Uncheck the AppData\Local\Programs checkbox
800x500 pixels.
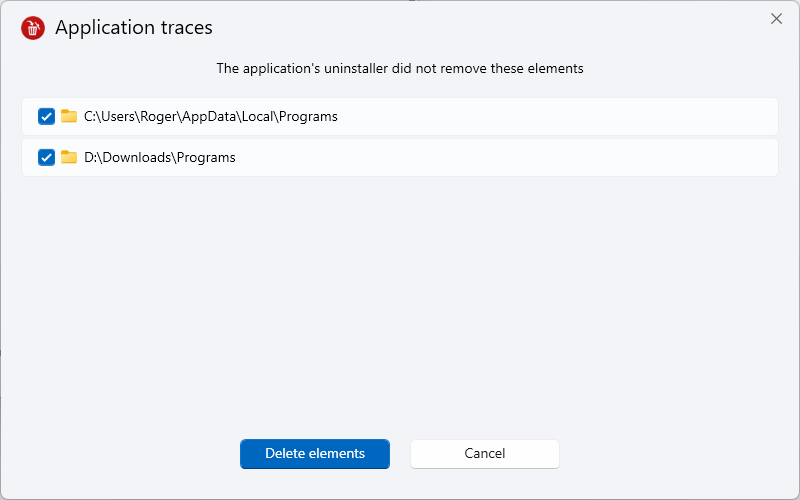tap(46, 116)
